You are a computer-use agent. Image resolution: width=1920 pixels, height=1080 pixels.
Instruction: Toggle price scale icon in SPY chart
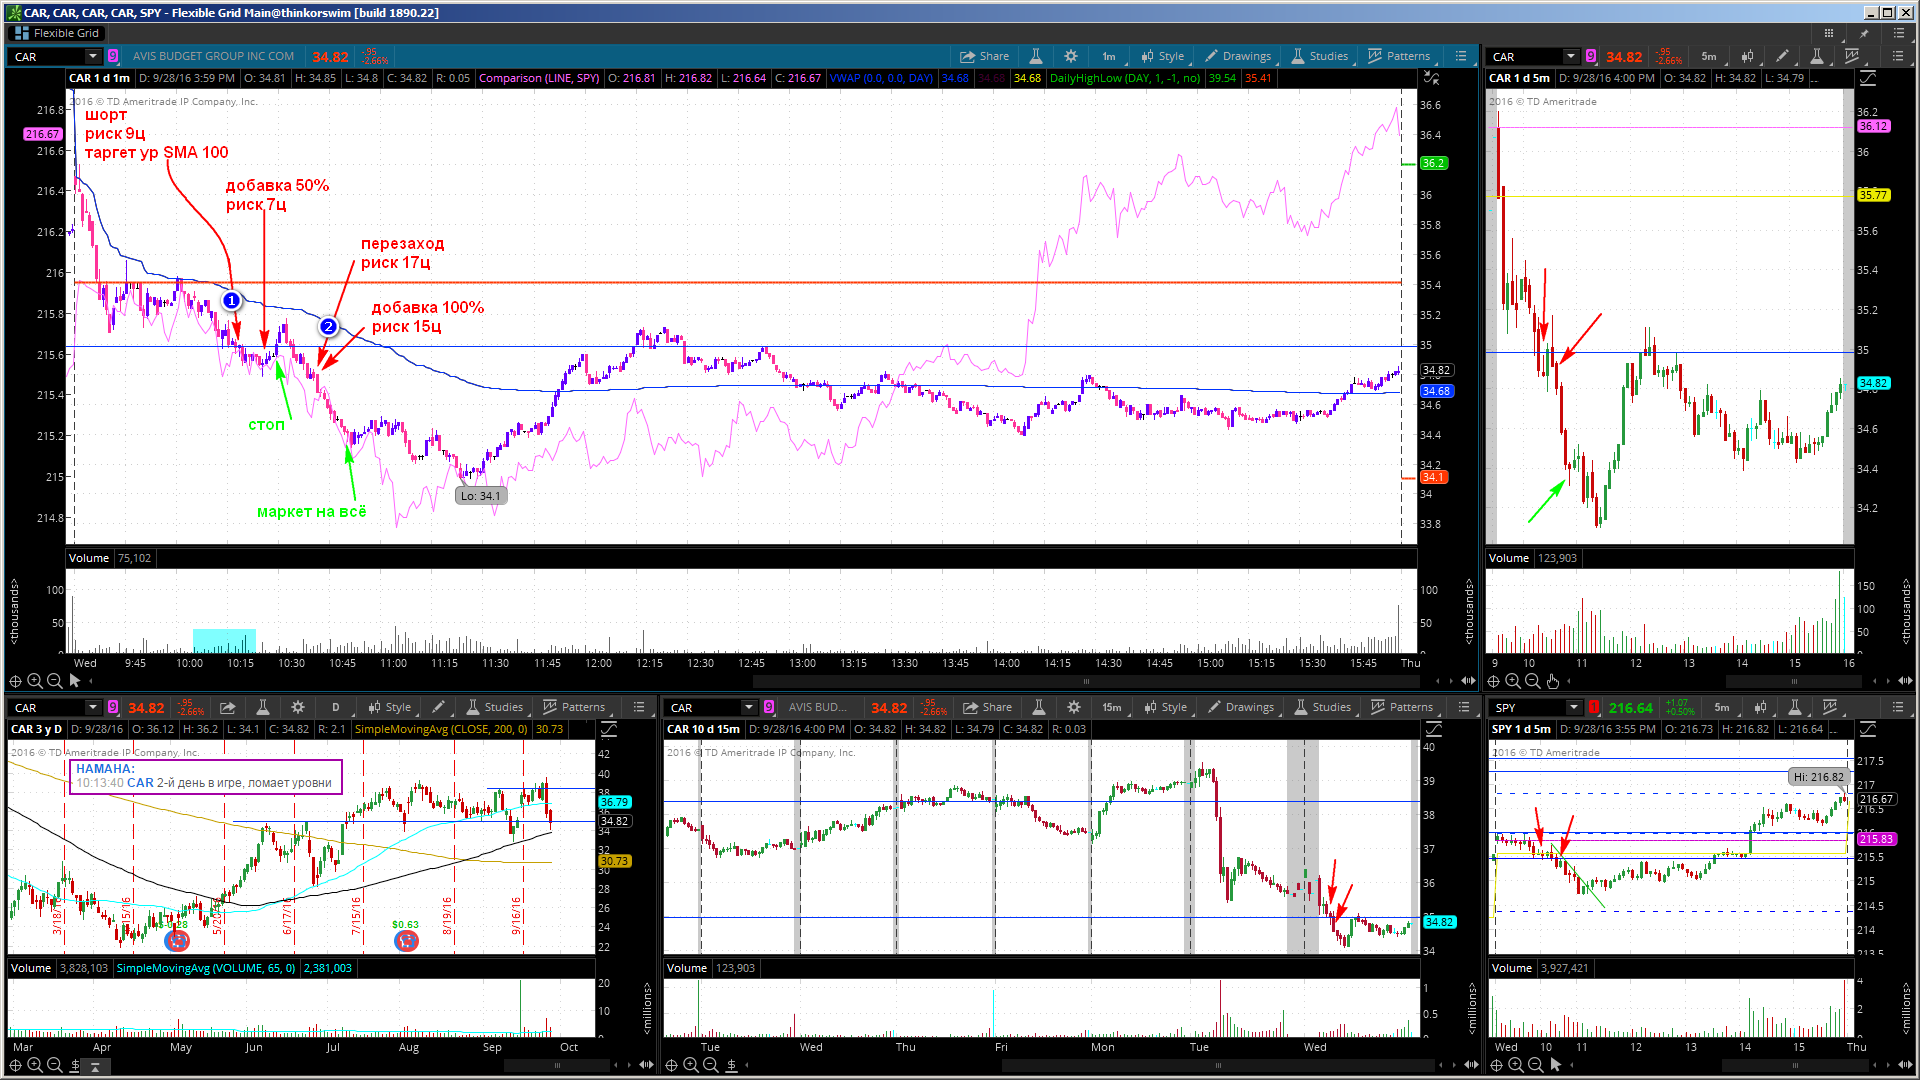(1867, 729)
